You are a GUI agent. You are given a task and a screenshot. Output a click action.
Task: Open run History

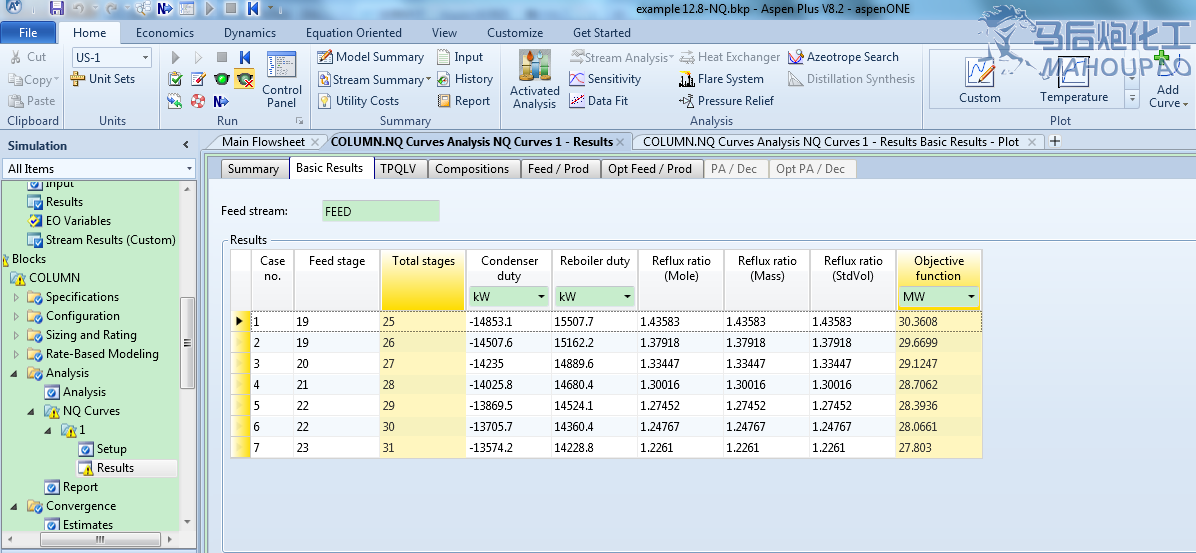pyautogui.click(x=465, y=79)
